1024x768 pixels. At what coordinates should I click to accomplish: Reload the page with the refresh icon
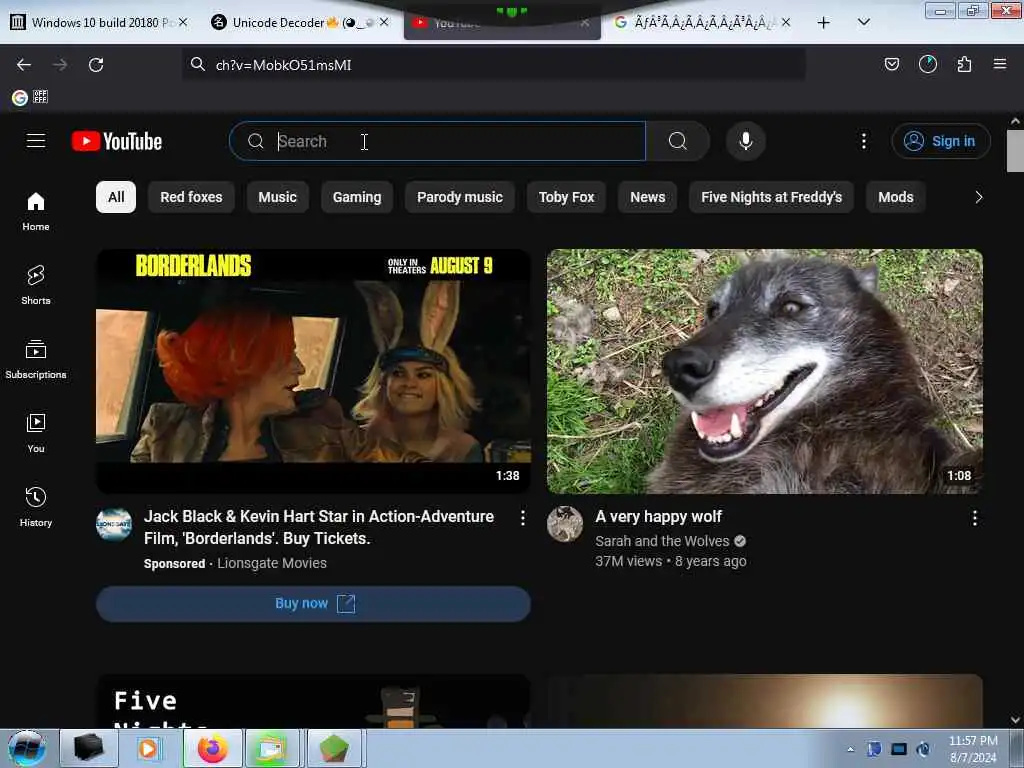pos(96,65)
